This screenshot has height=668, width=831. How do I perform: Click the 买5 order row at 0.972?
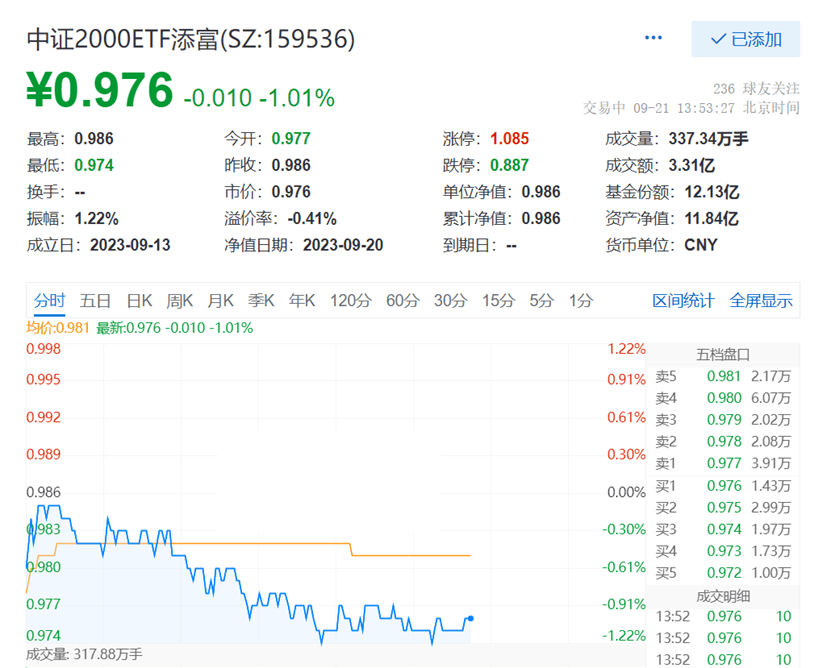pyautogui.click(x=723, y=573)
